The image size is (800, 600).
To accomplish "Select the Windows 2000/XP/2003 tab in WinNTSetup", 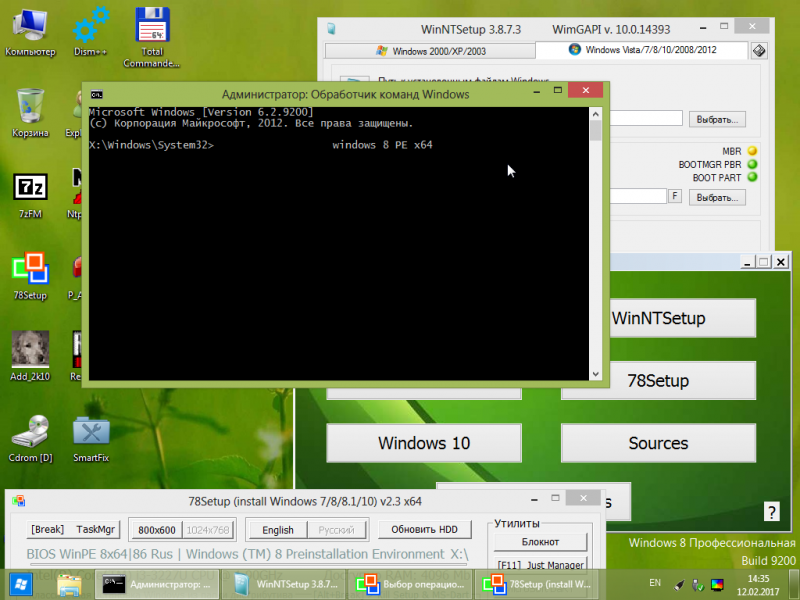I will (430, 51).
